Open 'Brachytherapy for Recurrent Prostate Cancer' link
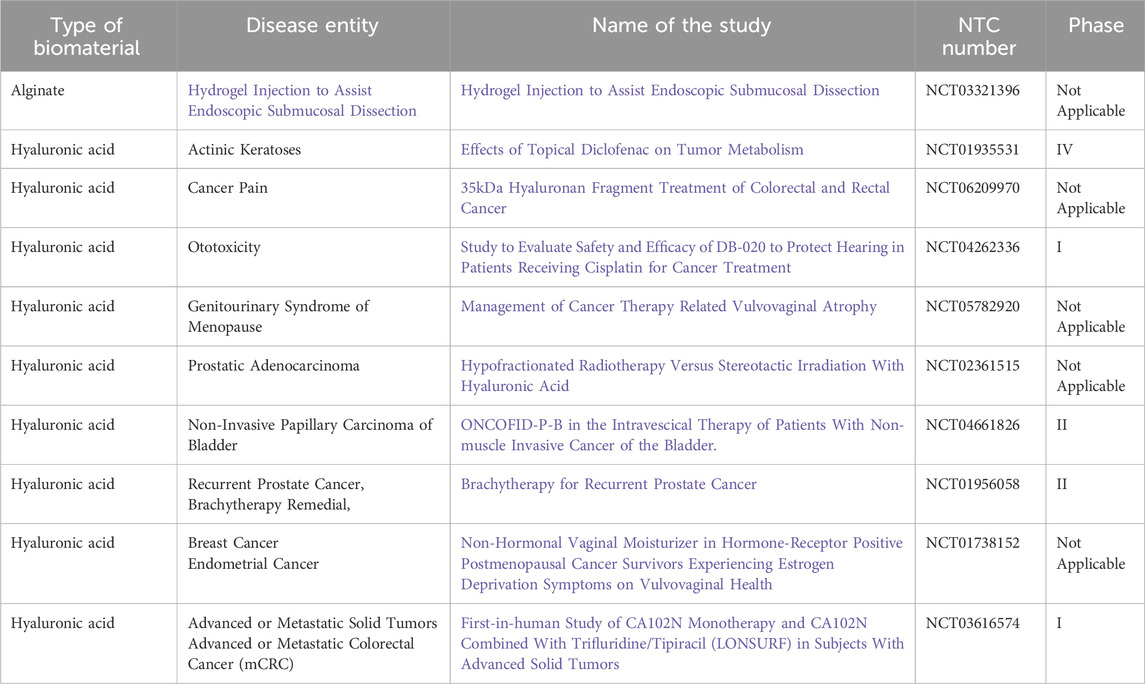1145x684 pixels. click(608, 484)
